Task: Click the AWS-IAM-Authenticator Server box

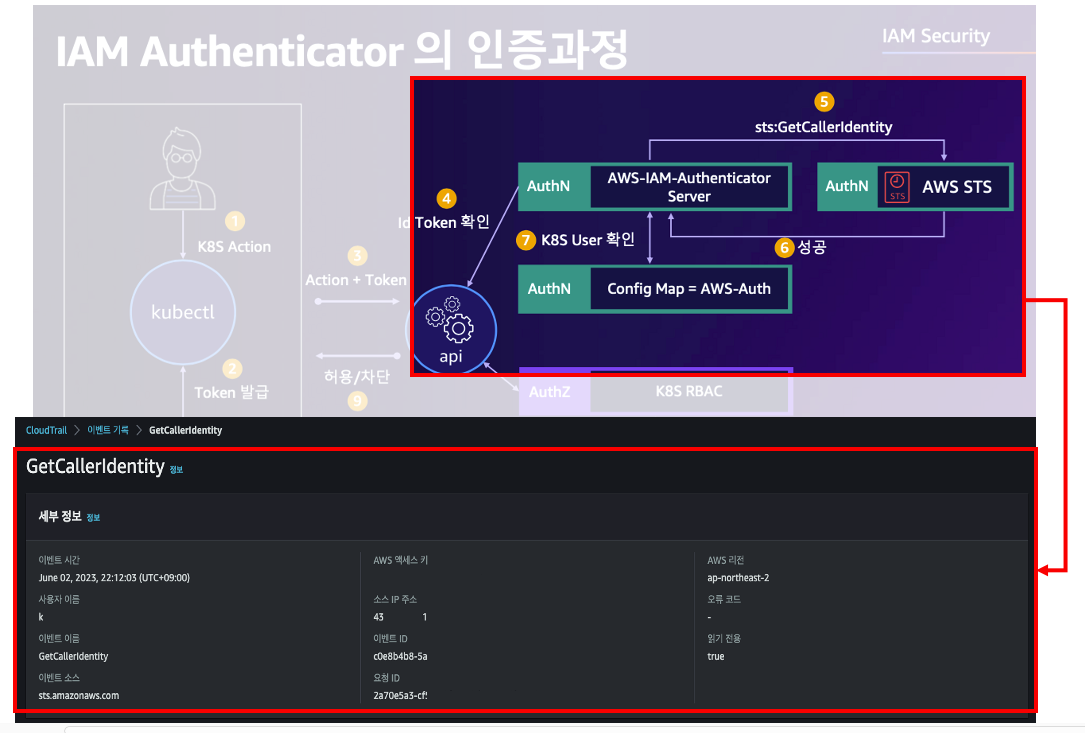Action: click(x=689, y=187)
